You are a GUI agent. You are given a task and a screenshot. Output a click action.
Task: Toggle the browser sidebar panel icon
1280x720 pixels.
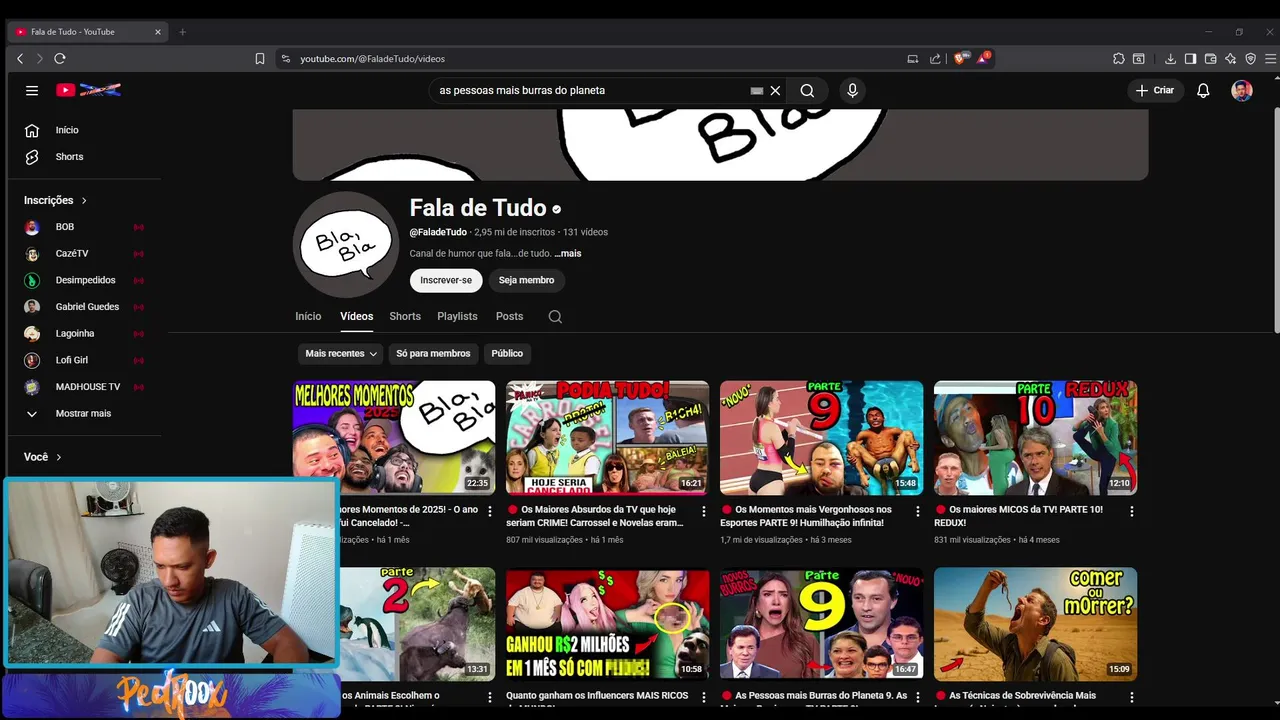click(1190, 59)
